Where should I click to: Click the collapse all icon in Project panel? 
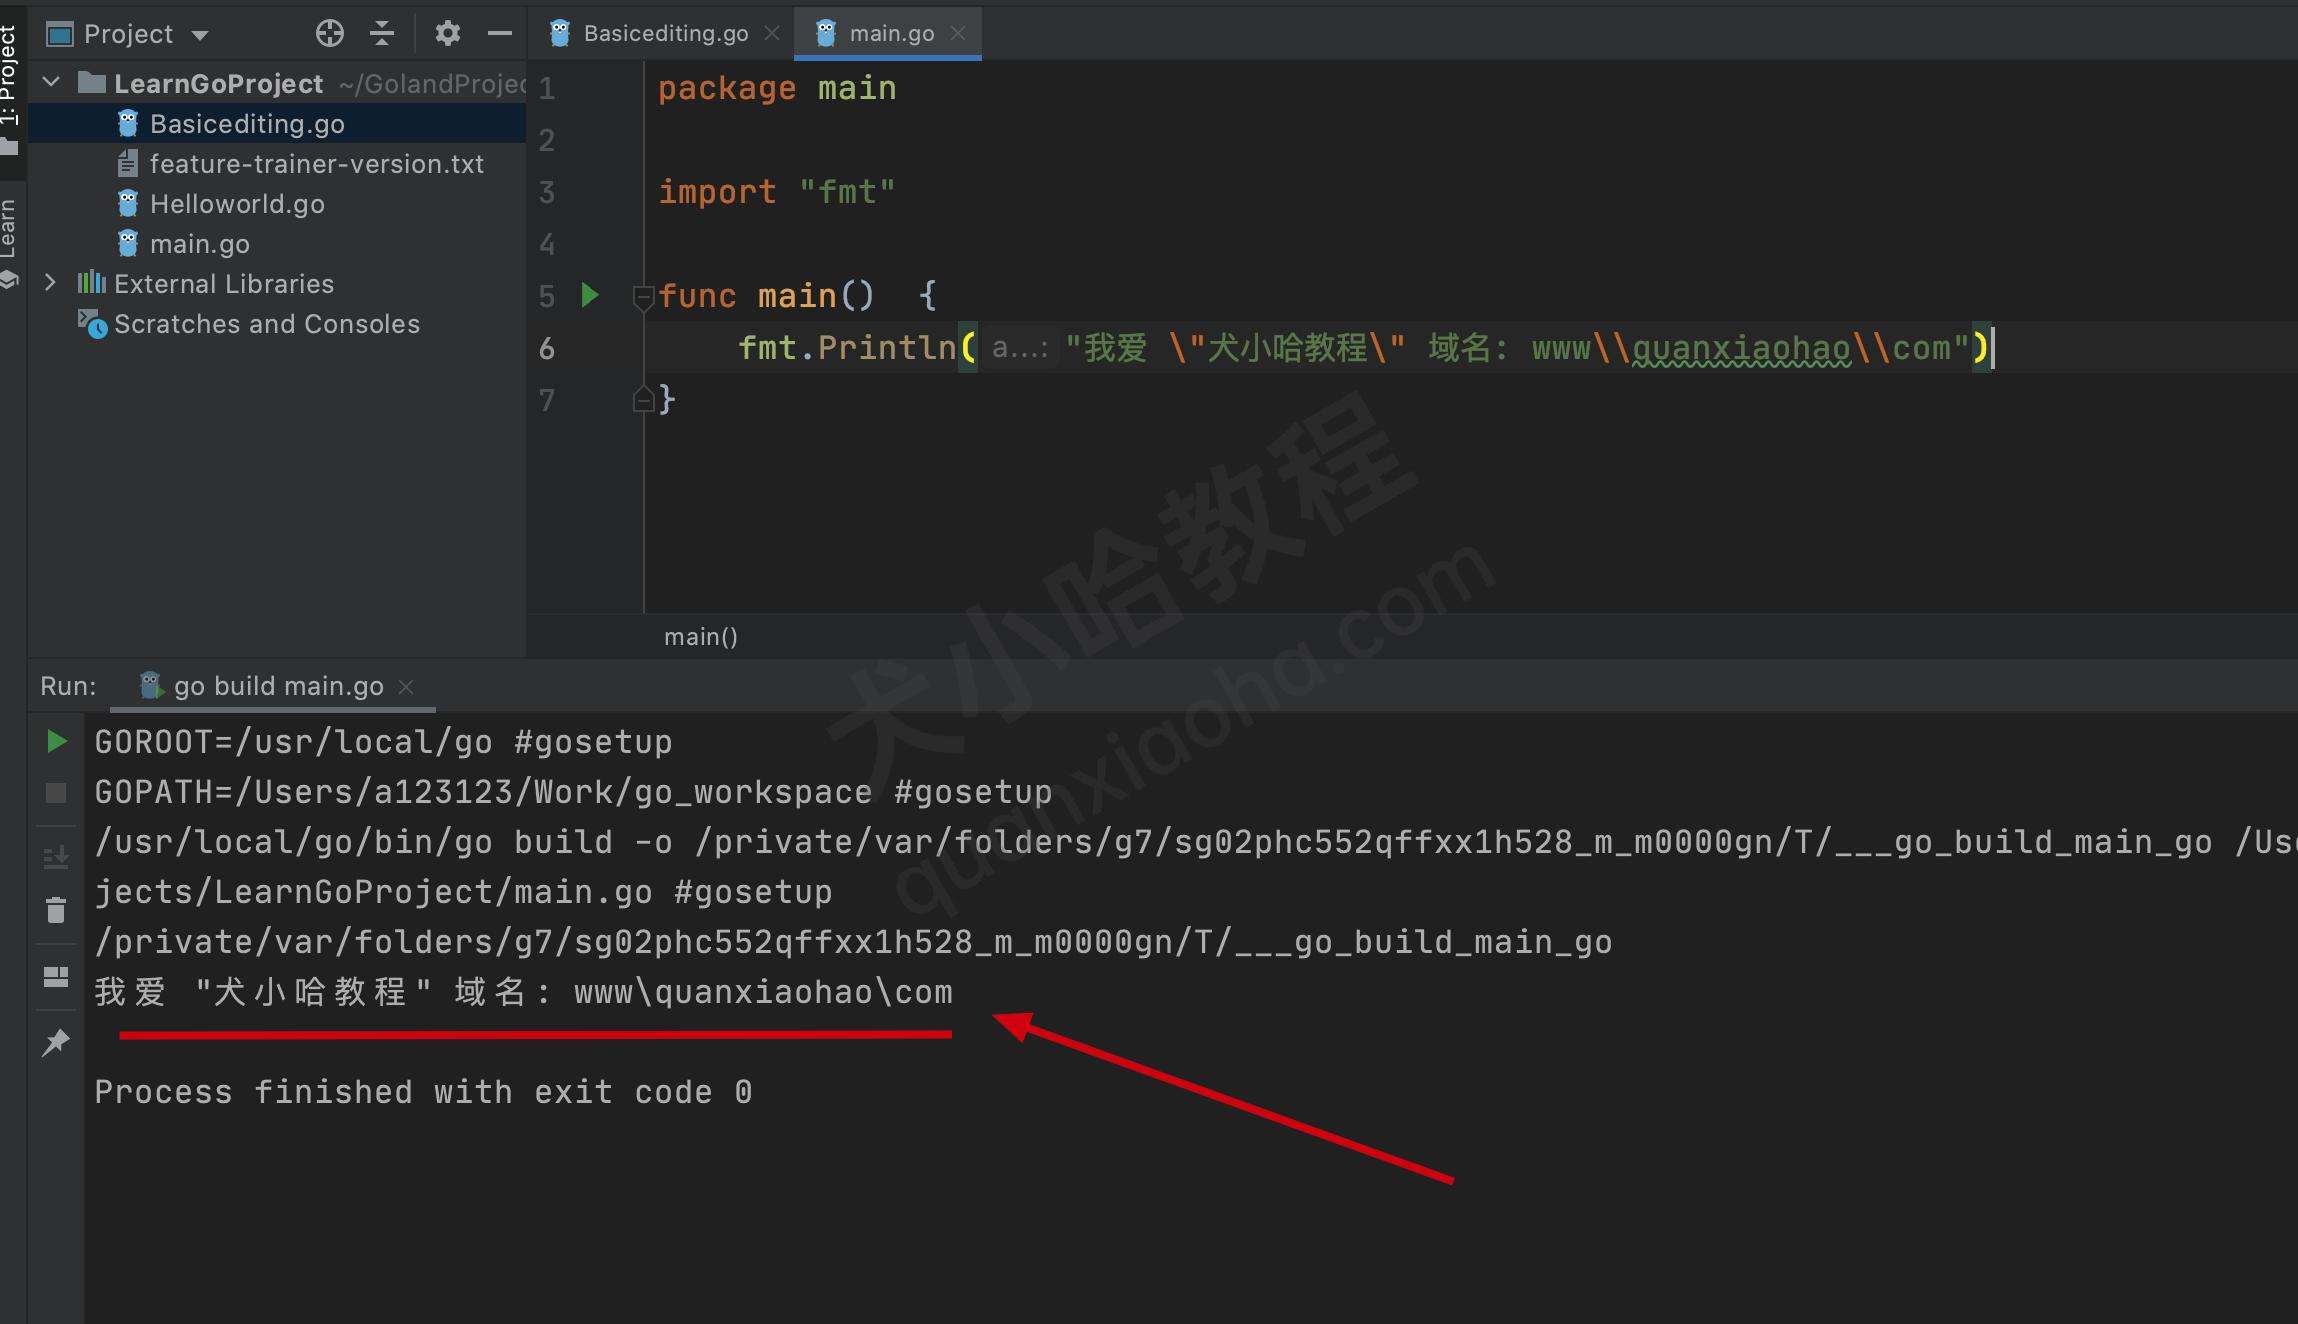point(382,34)
